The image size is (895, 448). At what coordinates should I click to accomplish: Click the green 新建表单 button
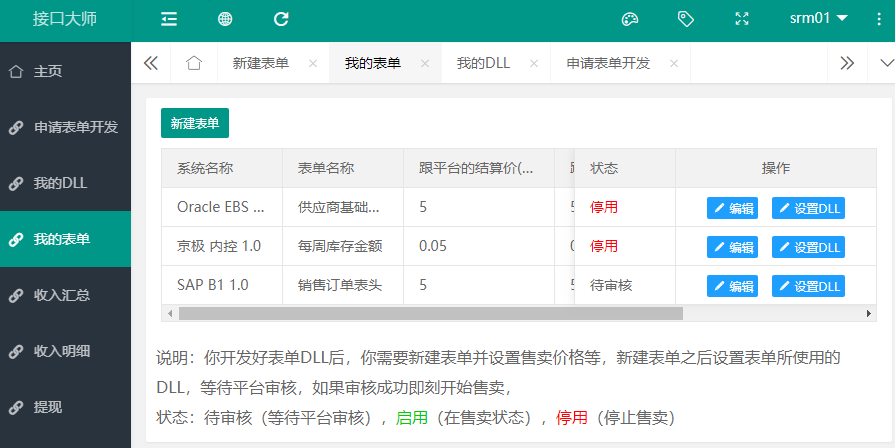click(x=195, y=123)
